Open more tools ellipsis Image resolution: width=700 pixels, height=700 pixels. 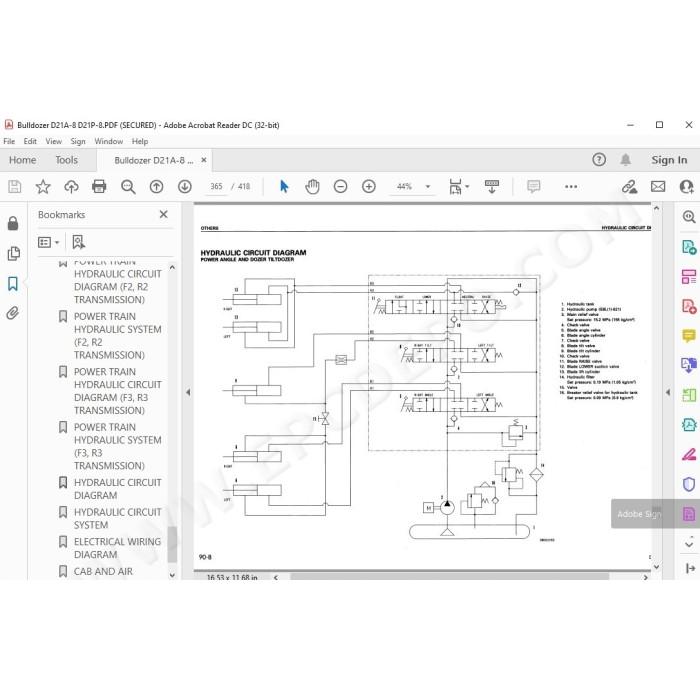pos(571,186)
